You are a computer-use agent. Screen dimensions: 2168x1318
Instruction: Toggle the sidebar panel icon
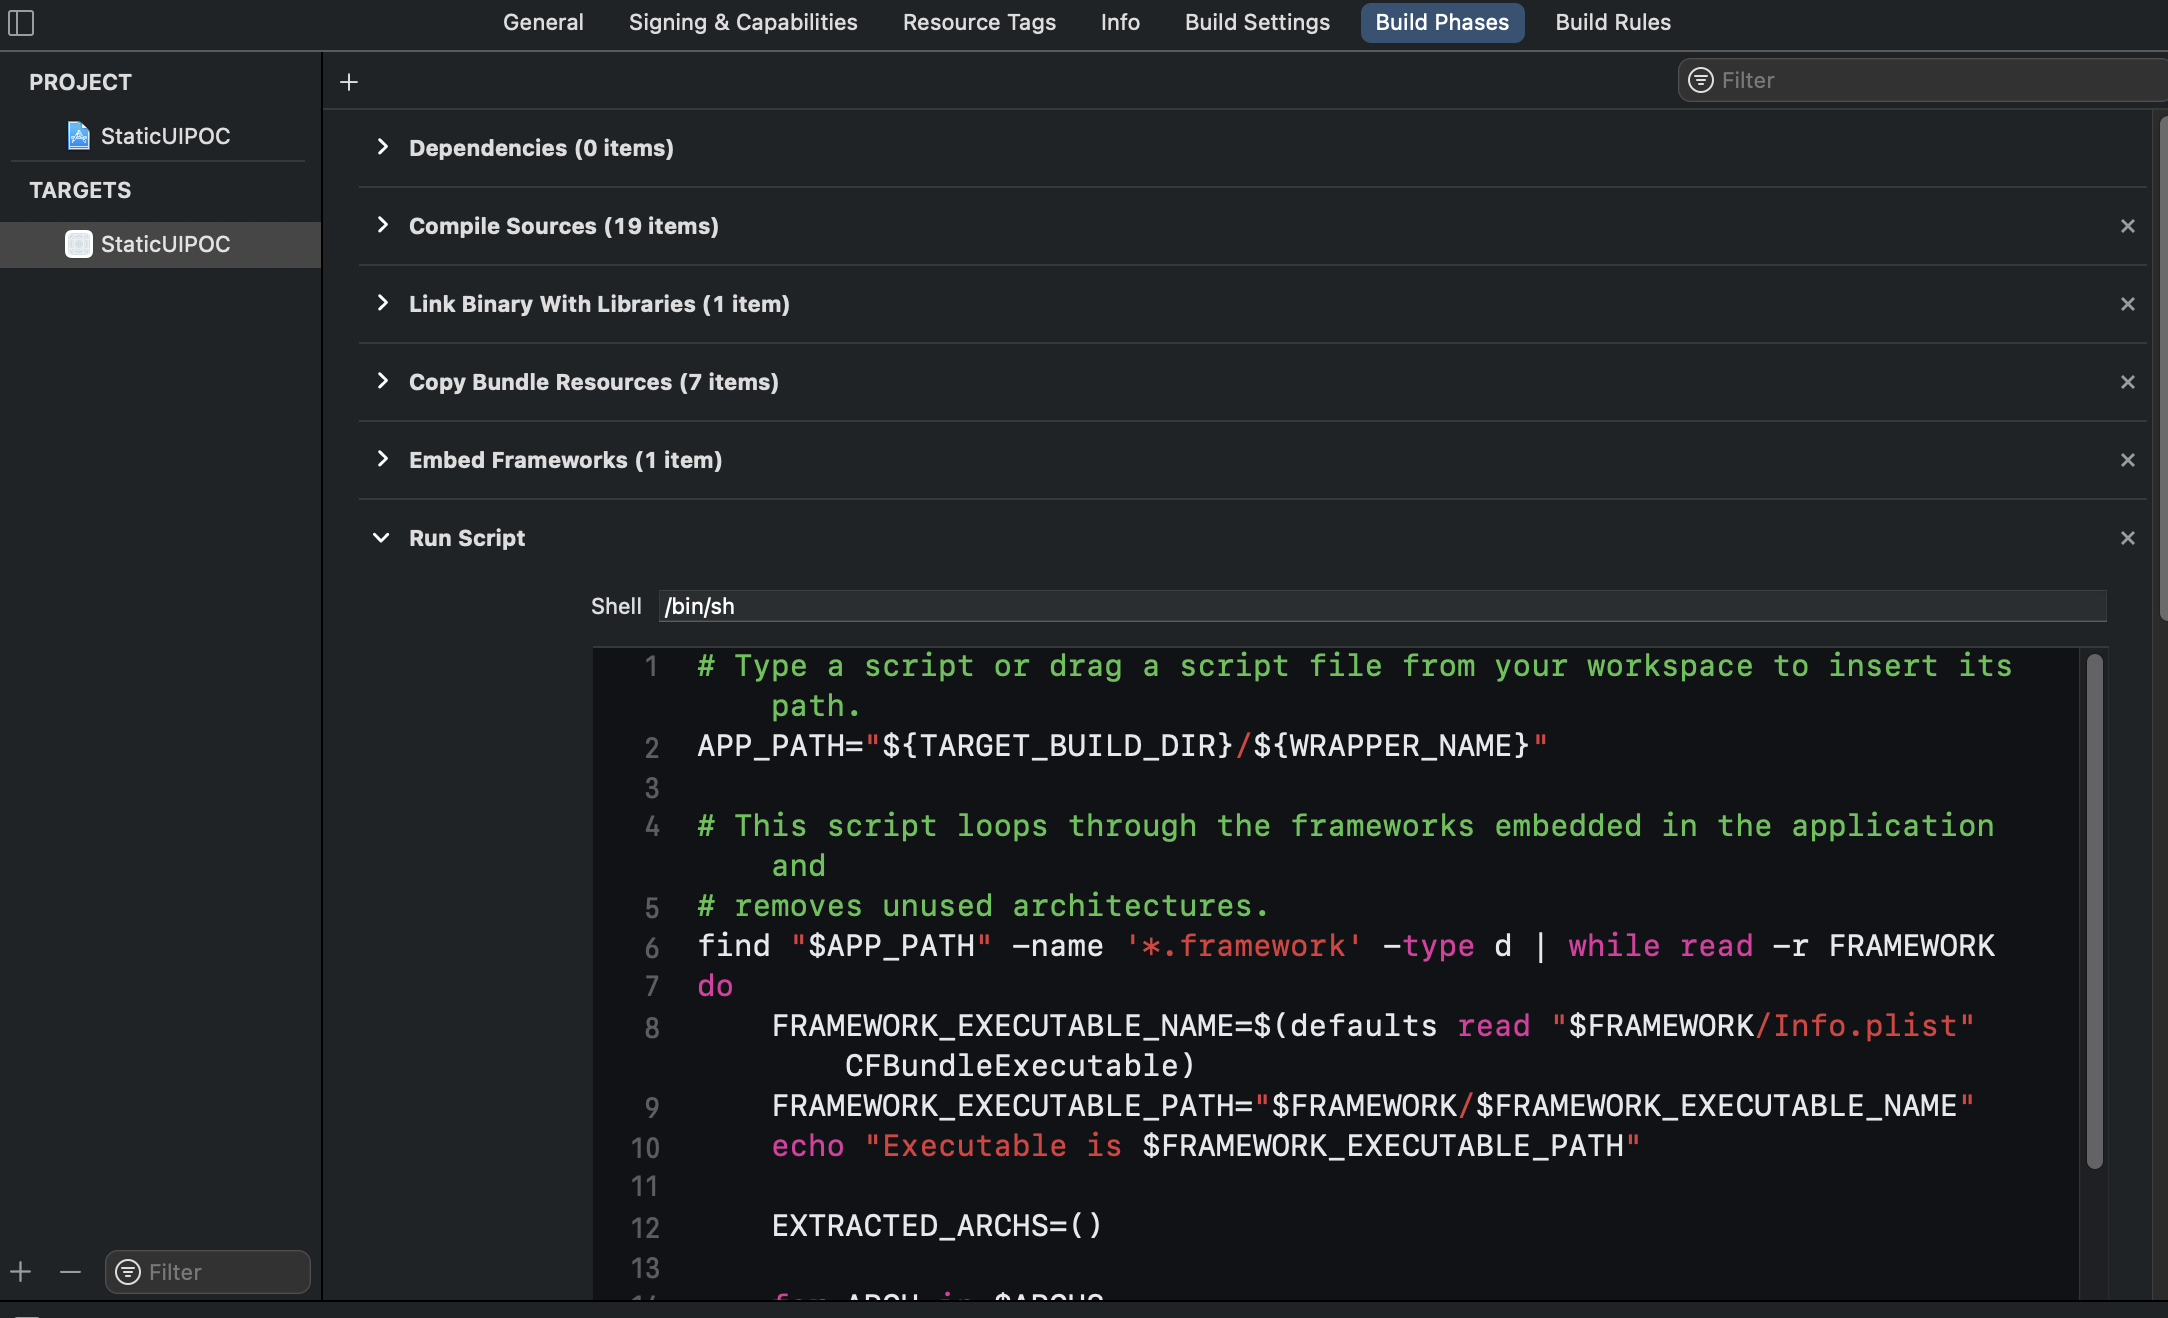pyautogui.click(x=21, y=22)
